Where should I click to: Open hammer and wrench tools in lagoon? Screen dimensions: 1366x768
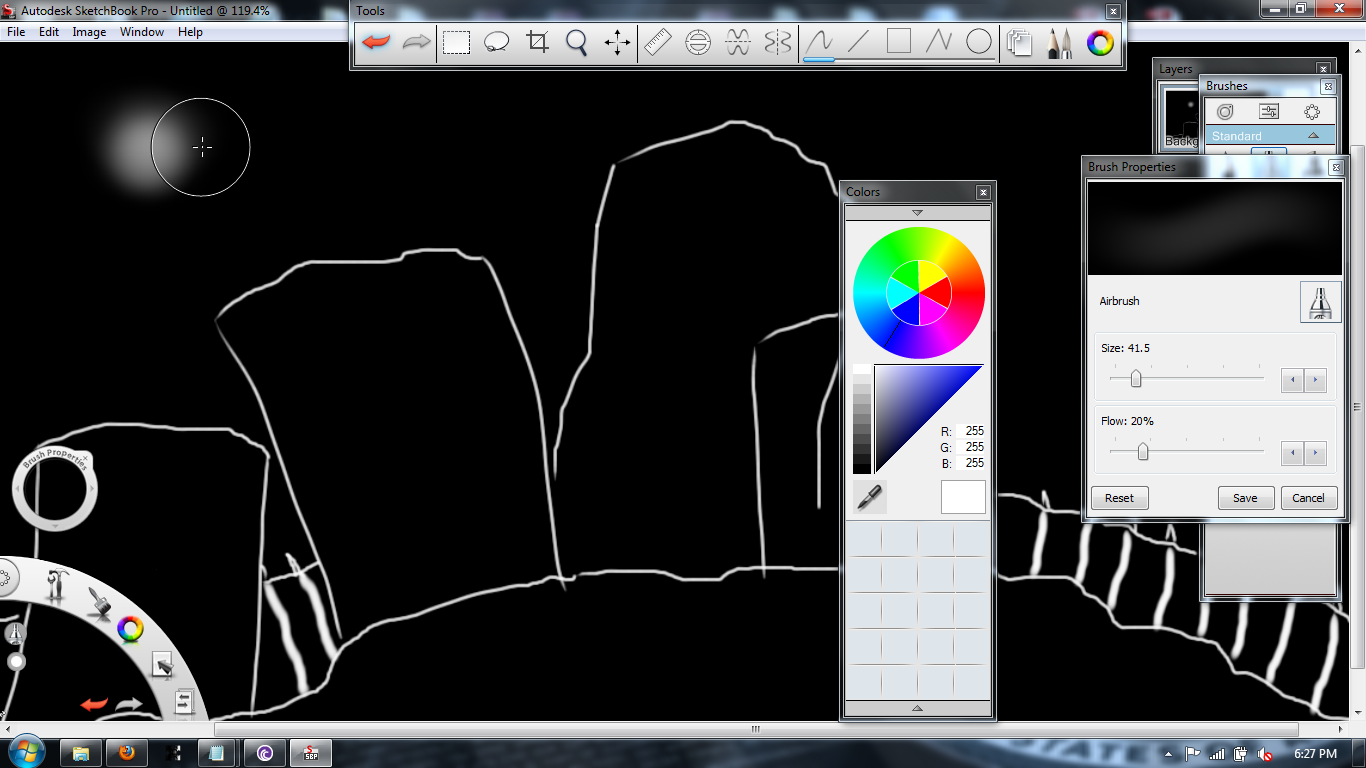click(x=57, y=586)
